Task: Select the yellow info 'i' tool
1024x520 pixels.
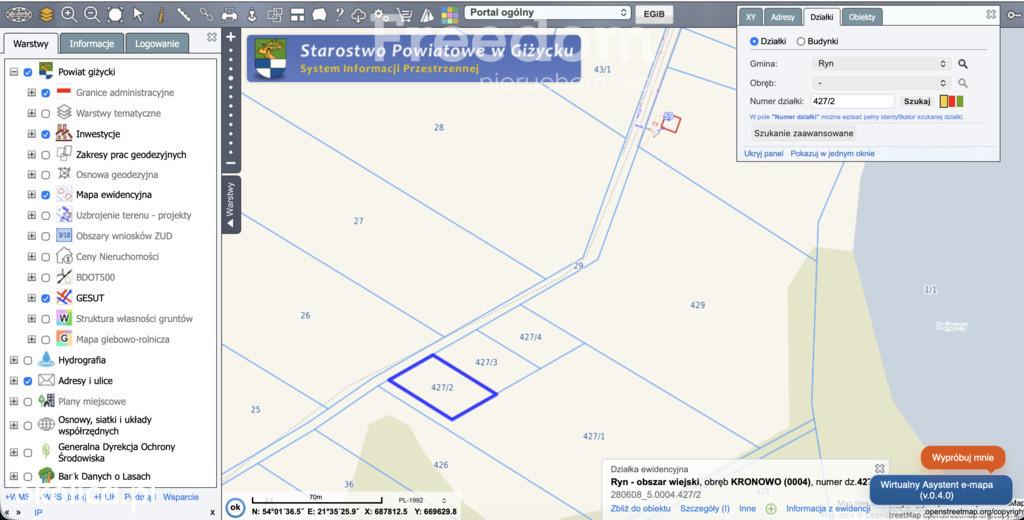Action: pyautogui.click(x=161, y=14)
